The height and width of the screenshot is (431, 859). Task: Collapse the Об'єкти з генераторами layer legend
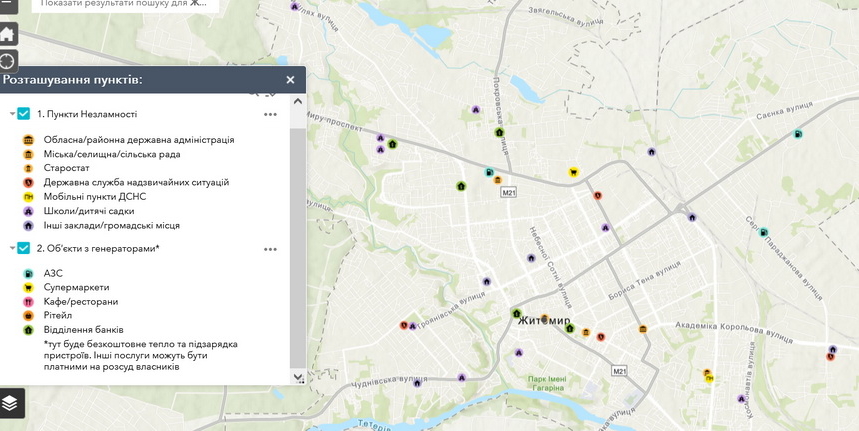point(12,249)
